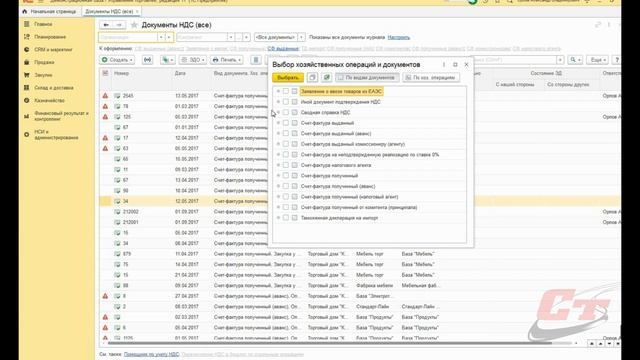
Task: Expand Счет-фактура полученный (налоговый агент) node
Action: click(x=278, y=197)
